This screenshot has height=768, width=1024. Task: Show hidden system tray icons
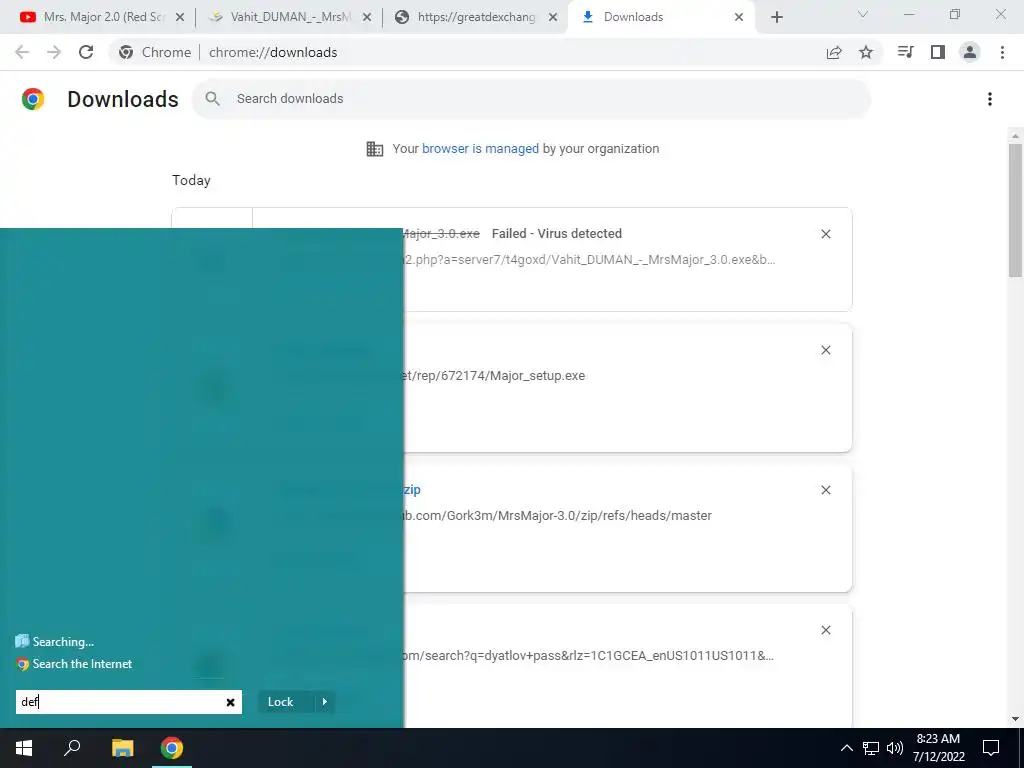coord(846,748)
